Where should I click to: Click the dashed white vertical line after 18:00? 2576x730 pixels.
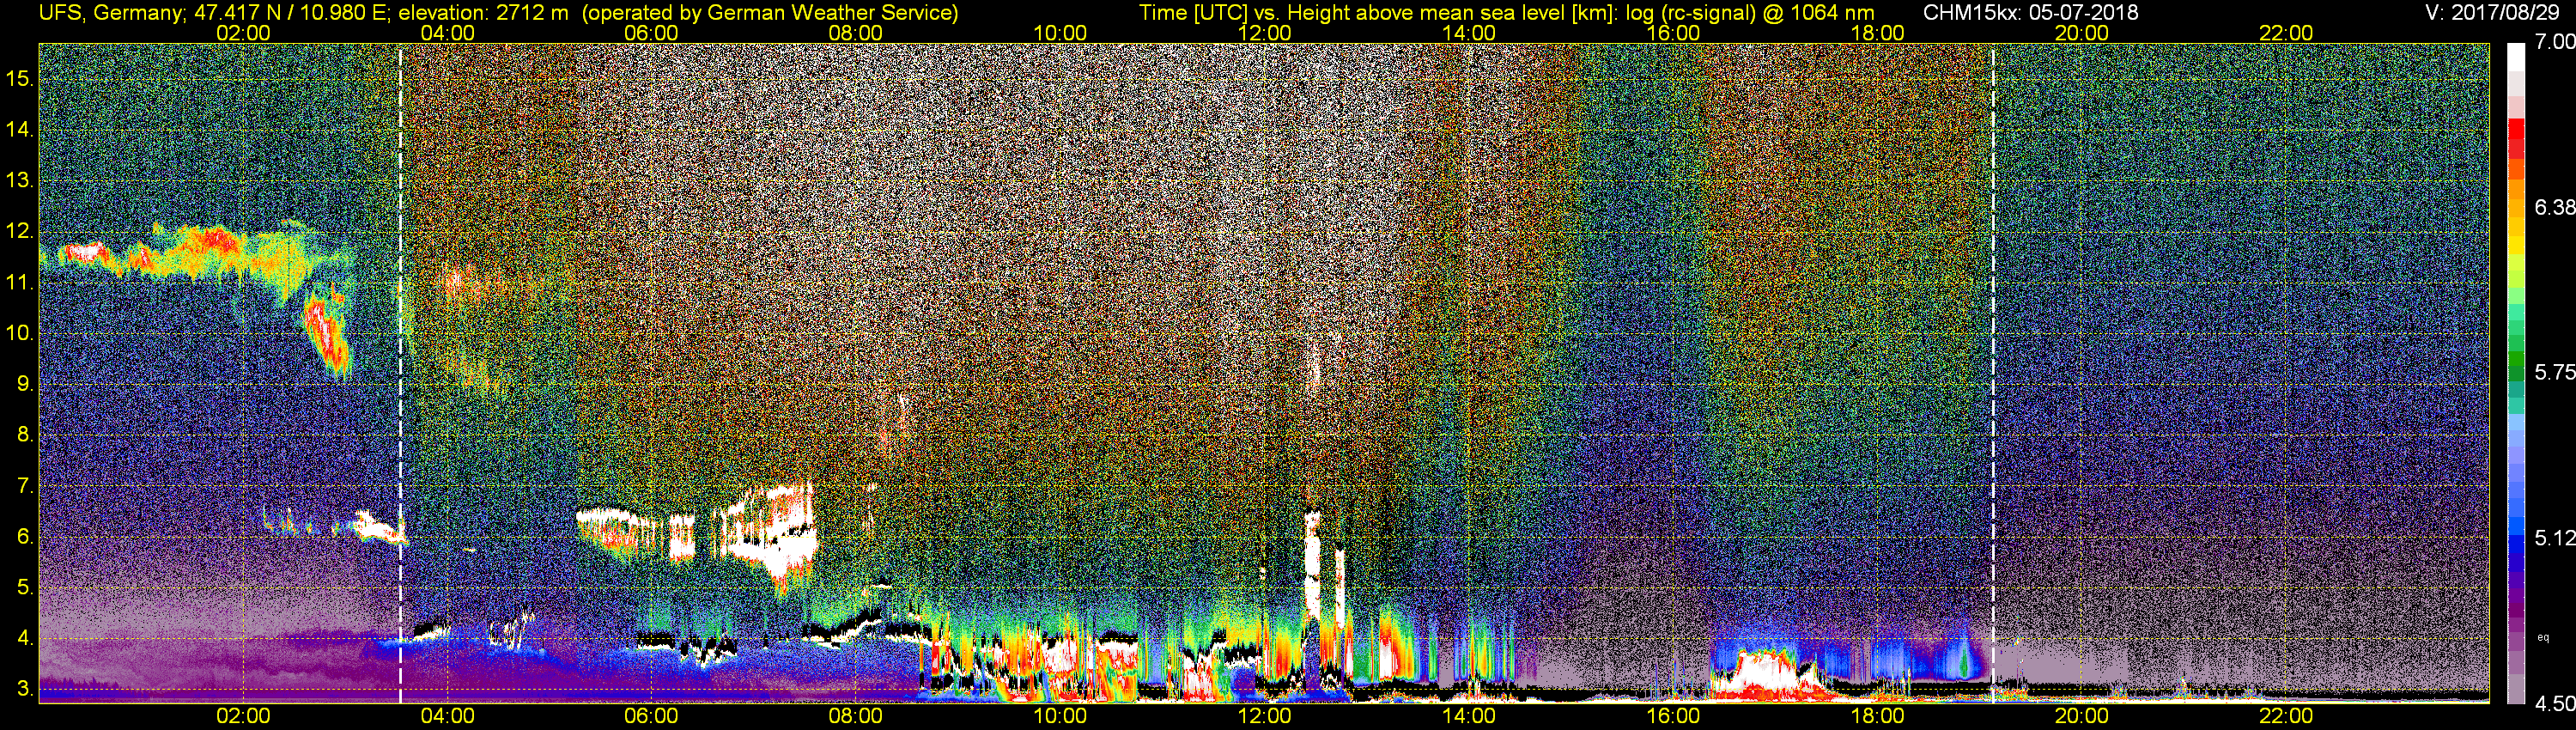(x=1993, y=373)
